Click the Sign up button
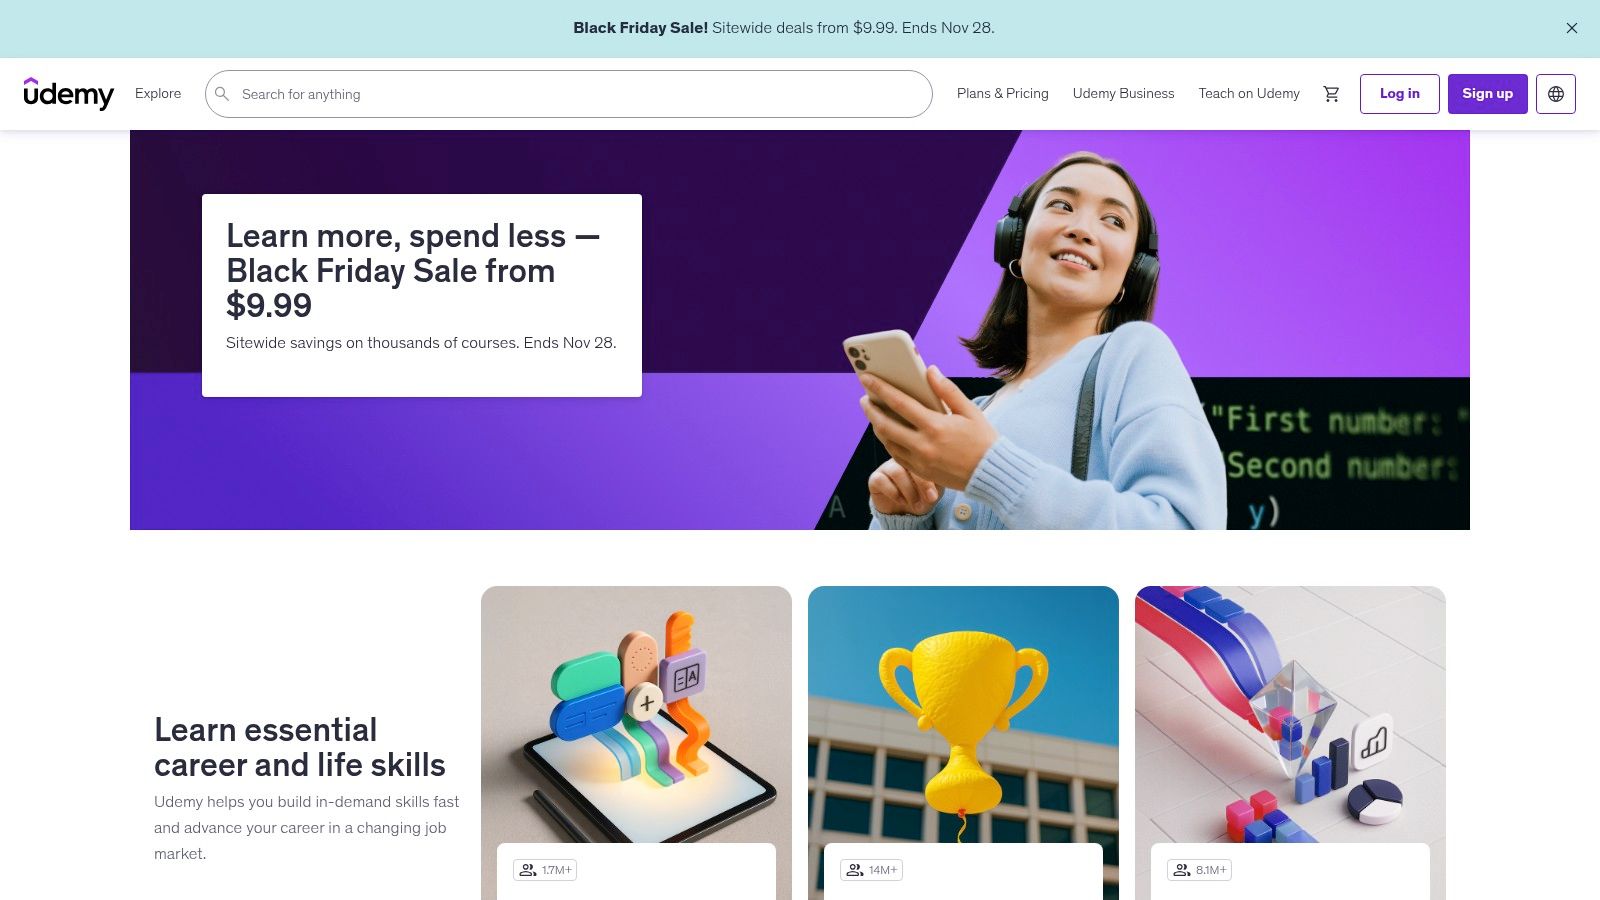 coord(1488,94)
